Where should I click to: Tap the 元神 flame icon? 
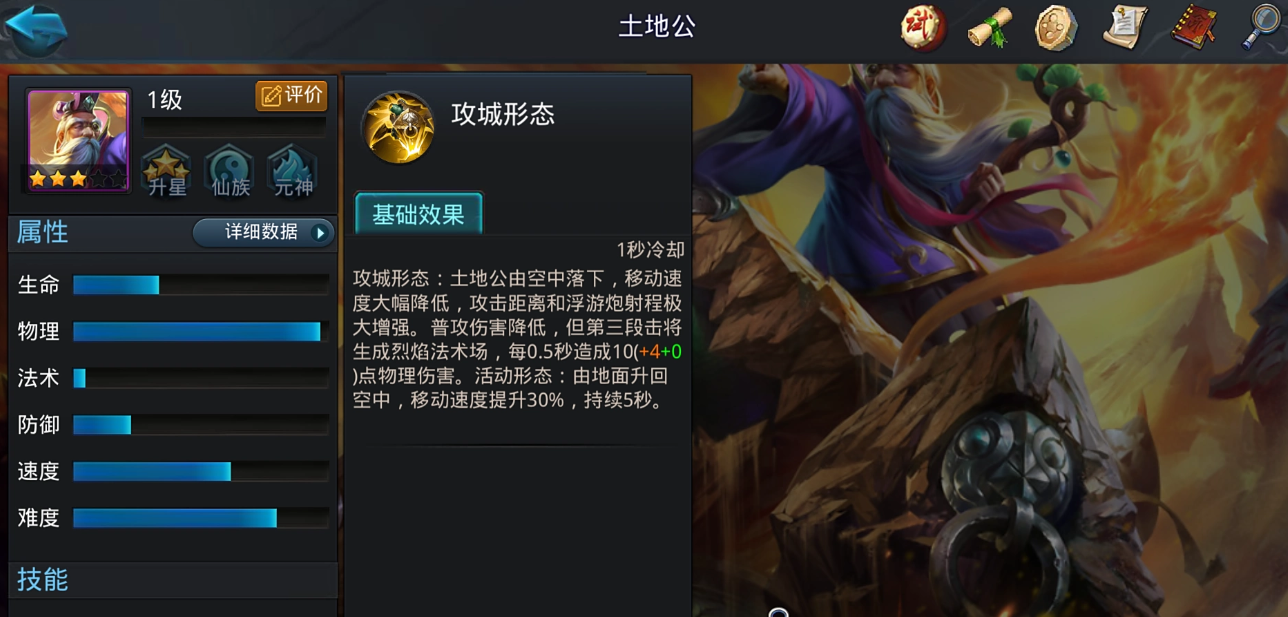[293, 171]
